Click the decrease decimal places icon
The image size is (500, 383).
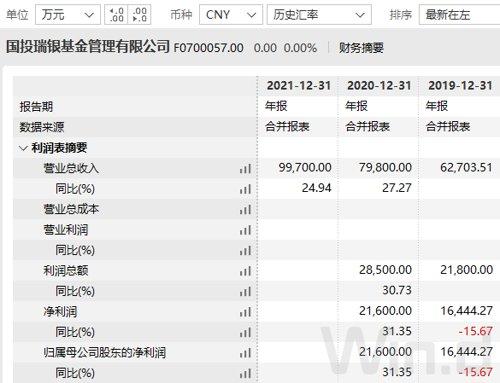[x=139, y=15]
